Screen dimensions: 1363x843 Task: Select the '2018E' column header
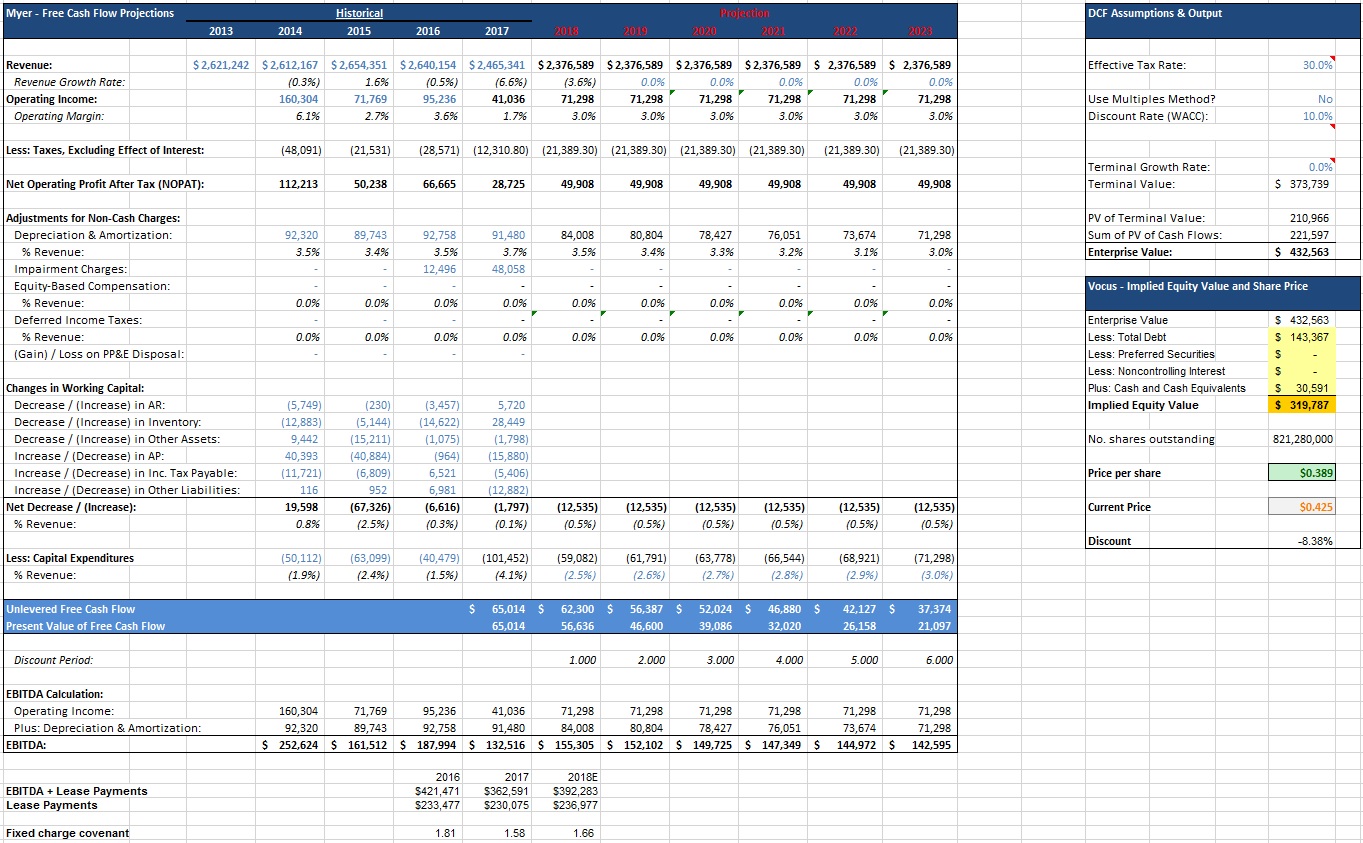tap(581, 776)
